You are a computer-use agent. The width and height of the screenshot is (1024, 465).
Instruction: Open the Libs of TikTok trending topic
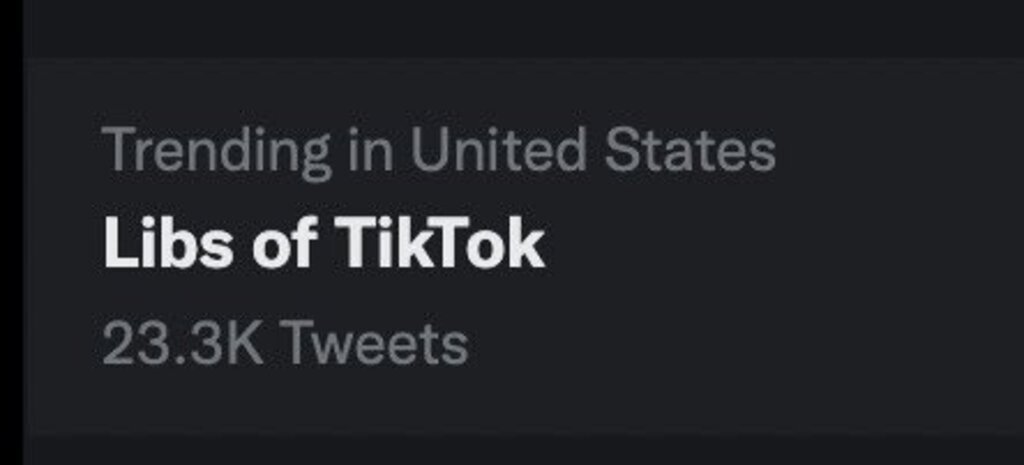tap(324, 245)
